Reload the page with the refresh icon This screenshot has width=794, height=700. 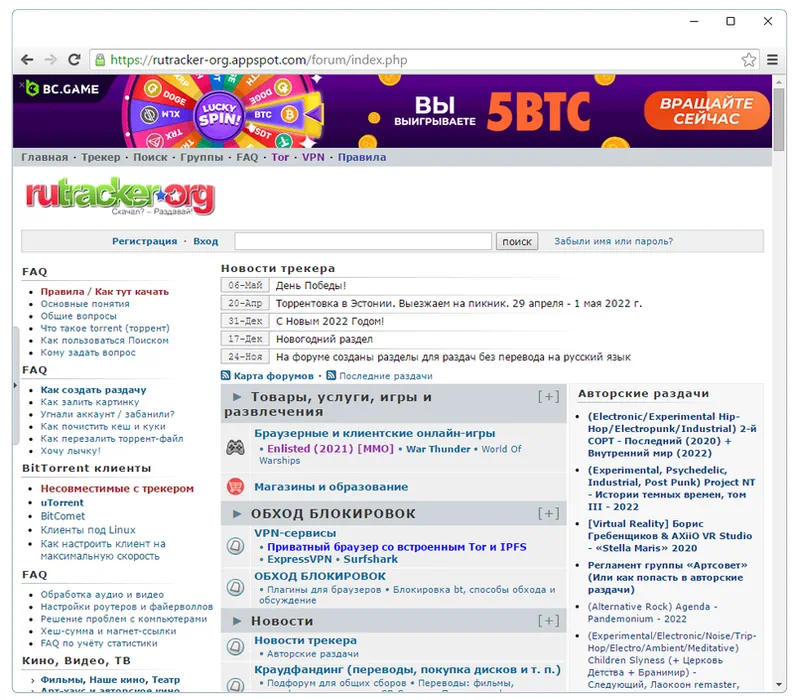74,60
